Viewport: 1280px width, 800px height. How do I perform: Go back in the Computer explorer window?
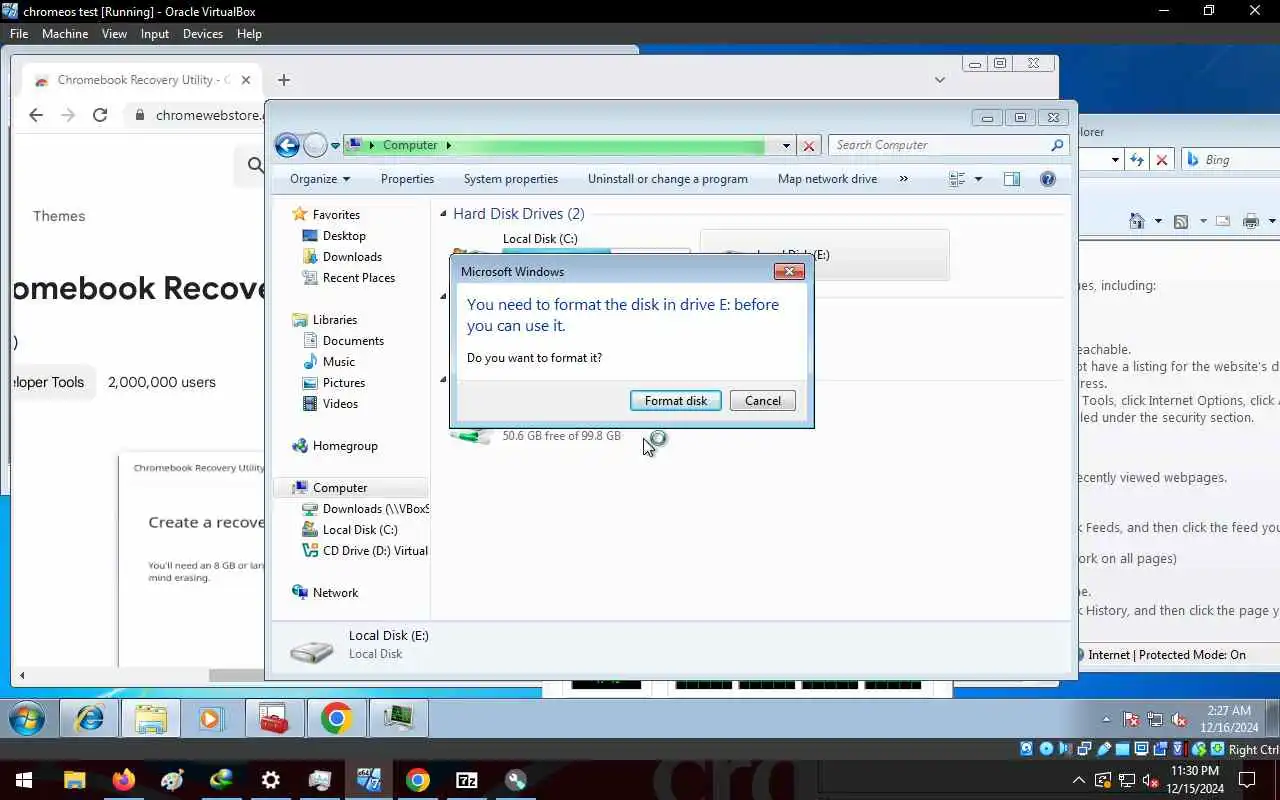(x=287, y=145)
